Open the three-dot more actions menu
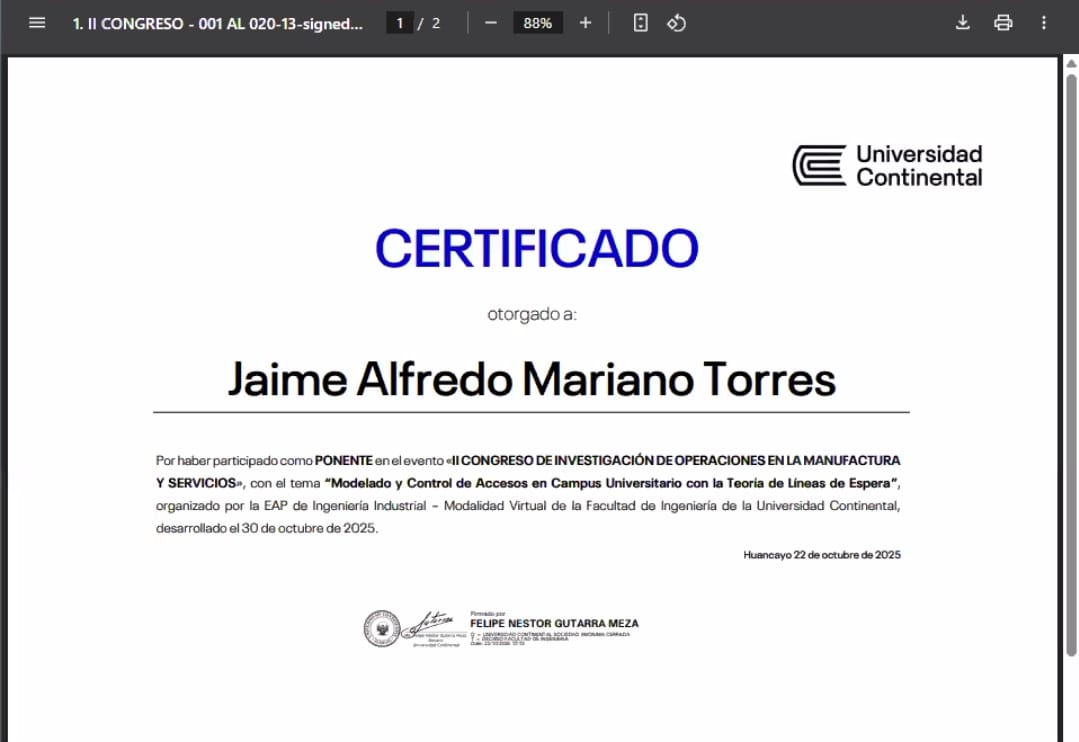Screen dimensions: 1079x742 pyautogui.click(x=1044, y=23)
